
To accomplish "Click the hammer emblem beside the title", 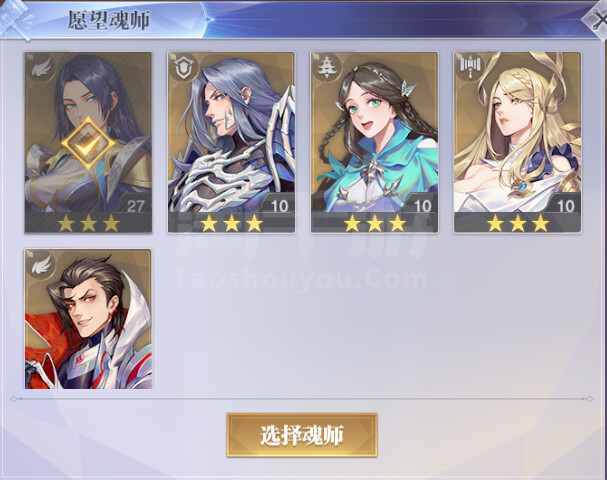I will tap(15, 20).
